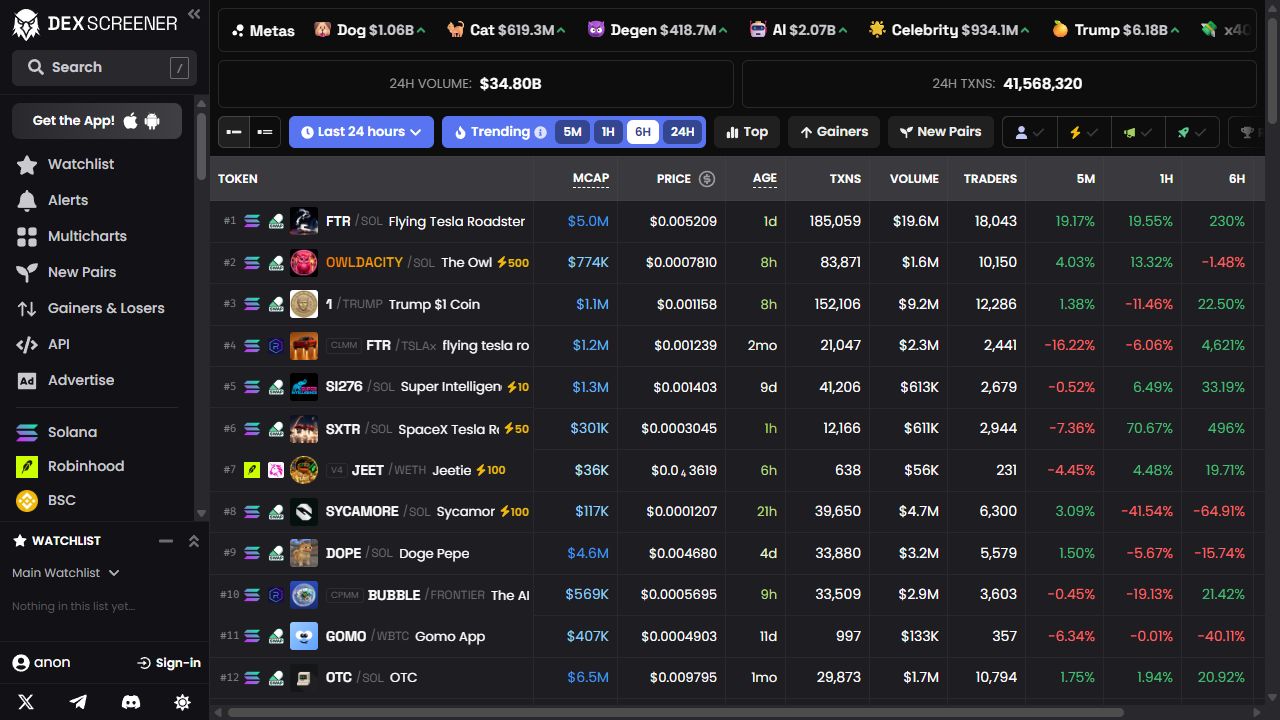Click the Robinhood chain icon on JEET row
The height and width of the screenshot is (720, 1280).
pyautogui.click(x=252, y=470)
